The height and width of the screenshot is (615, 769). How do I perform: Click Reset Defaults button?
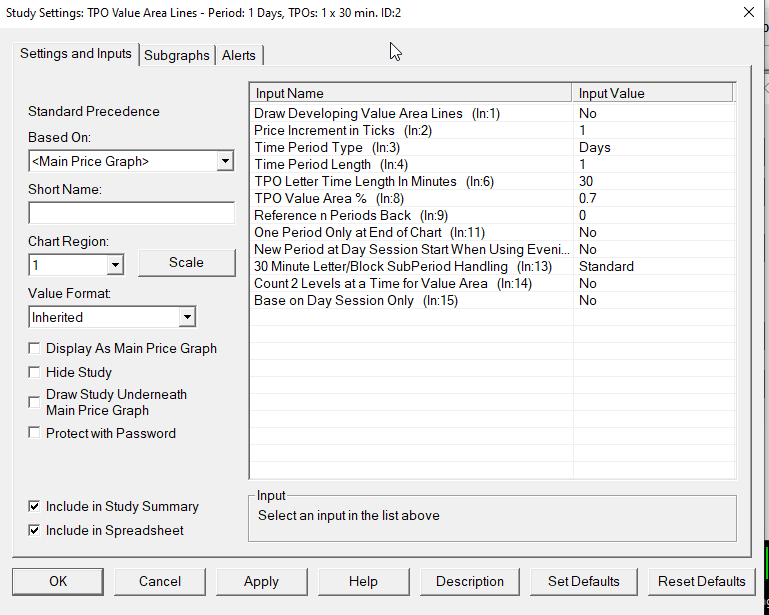pos(701,581)
